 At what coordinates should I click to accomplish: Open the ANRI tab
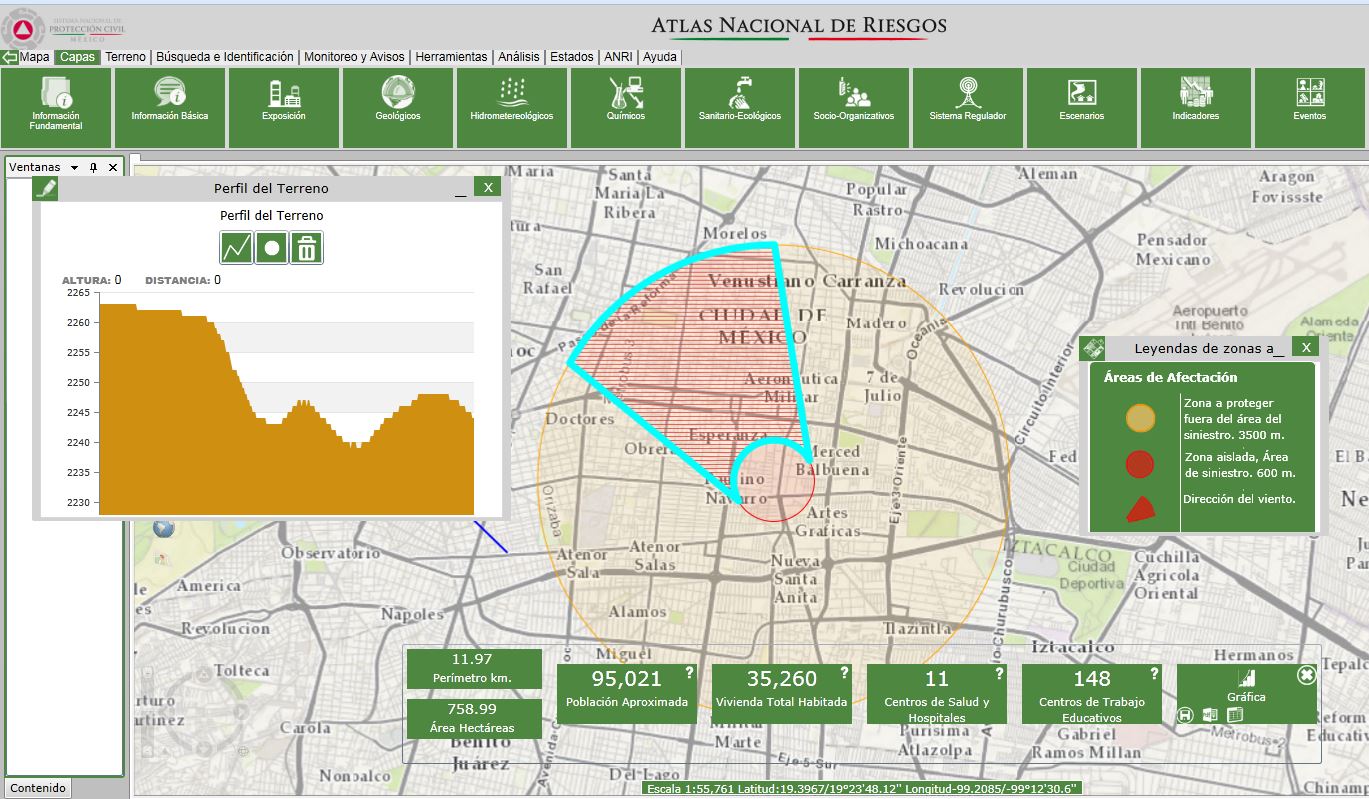617,57
